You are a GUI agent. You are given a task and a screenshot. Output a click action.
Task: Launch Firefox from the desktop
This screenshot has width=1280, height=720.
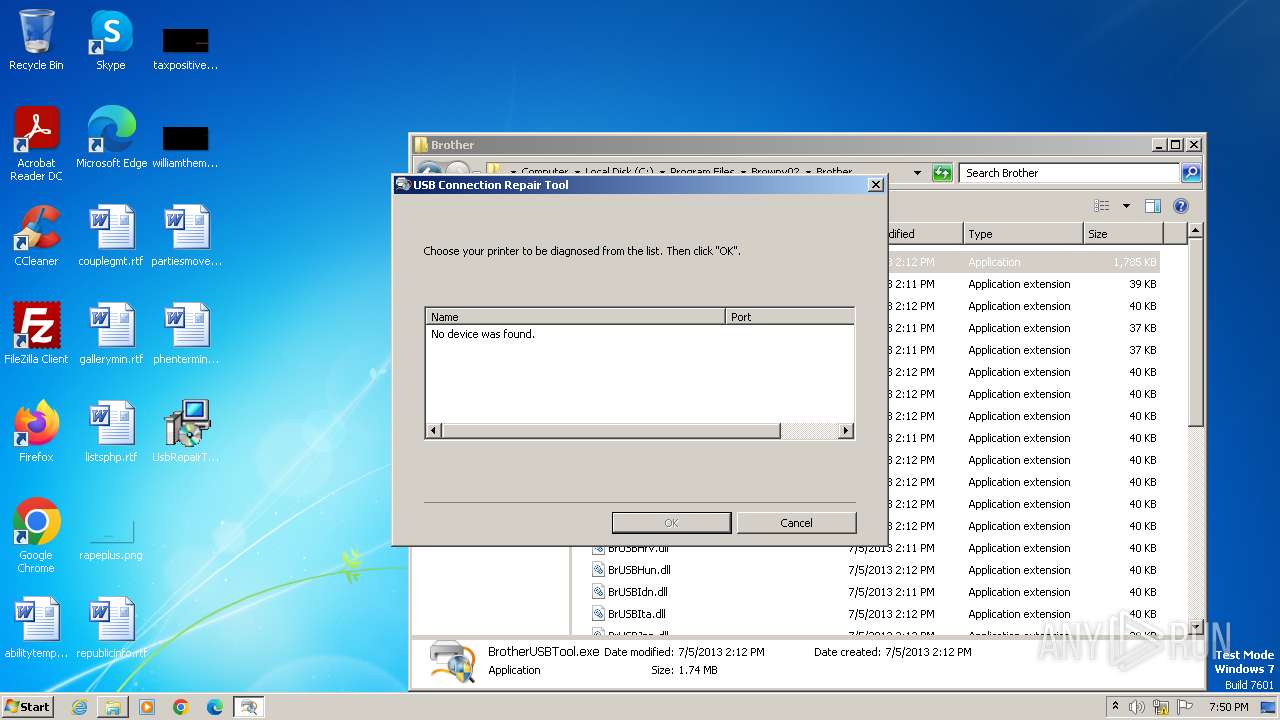click(x=36, y=432)
